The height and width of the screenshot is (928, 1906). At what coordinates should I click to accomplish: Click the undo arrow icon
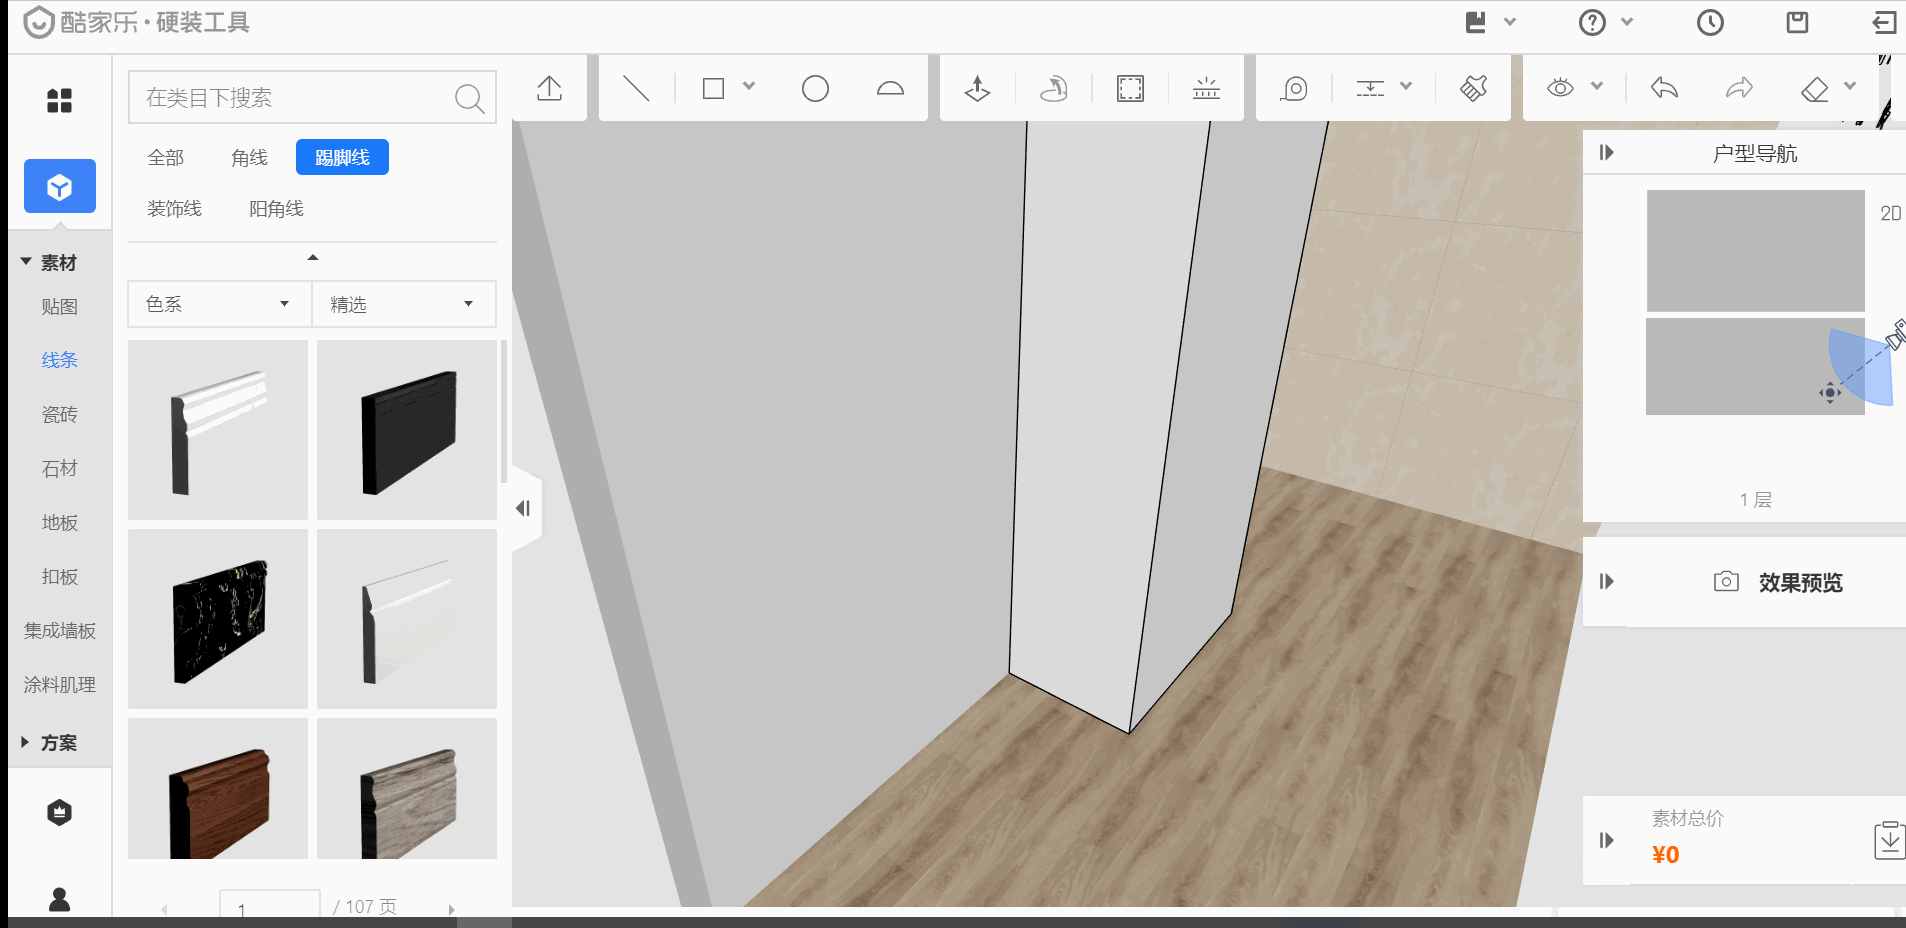(1664, 89)
